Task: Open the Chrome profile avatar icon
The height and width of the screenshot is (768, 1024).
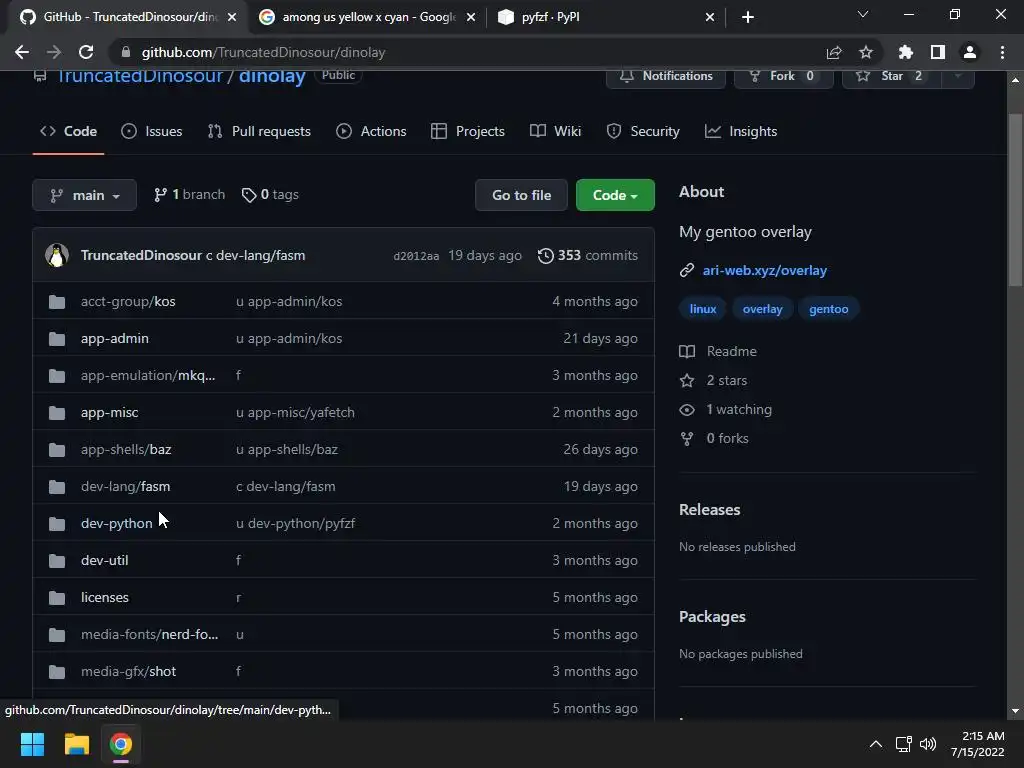Action: pyautogui.click(x=970, y=52)
